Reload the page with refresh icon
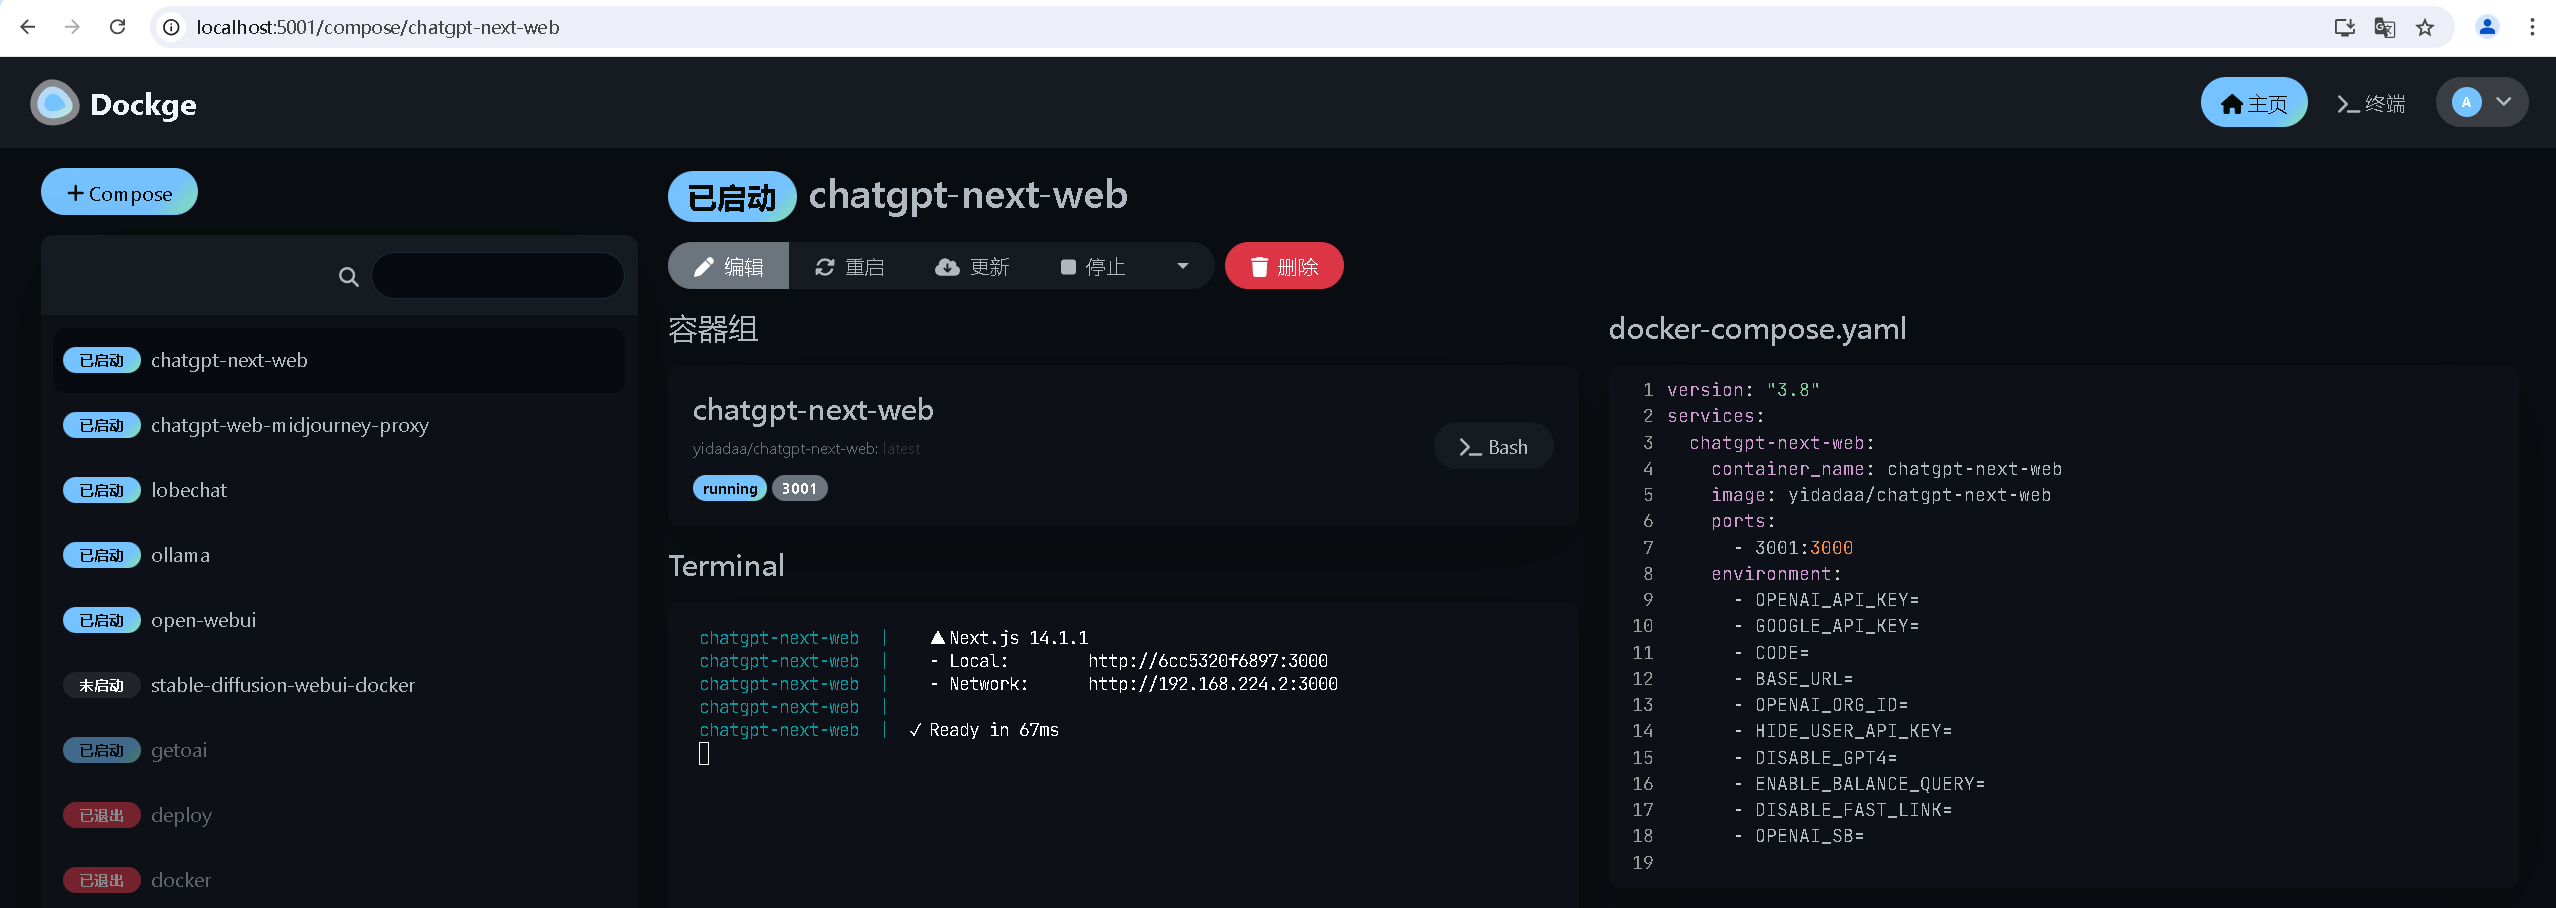This screenshot has width=2556, height=908. coord(117,27)
